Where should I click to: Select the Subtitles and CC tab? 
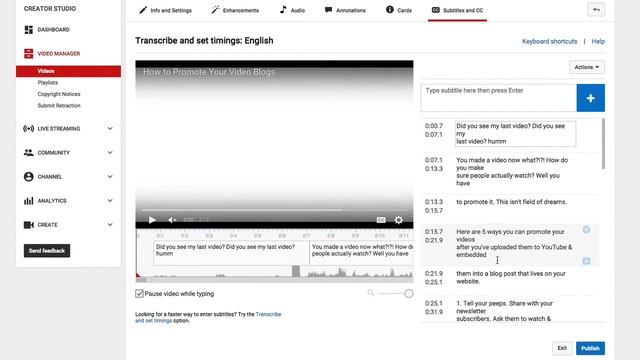[457, 10]
